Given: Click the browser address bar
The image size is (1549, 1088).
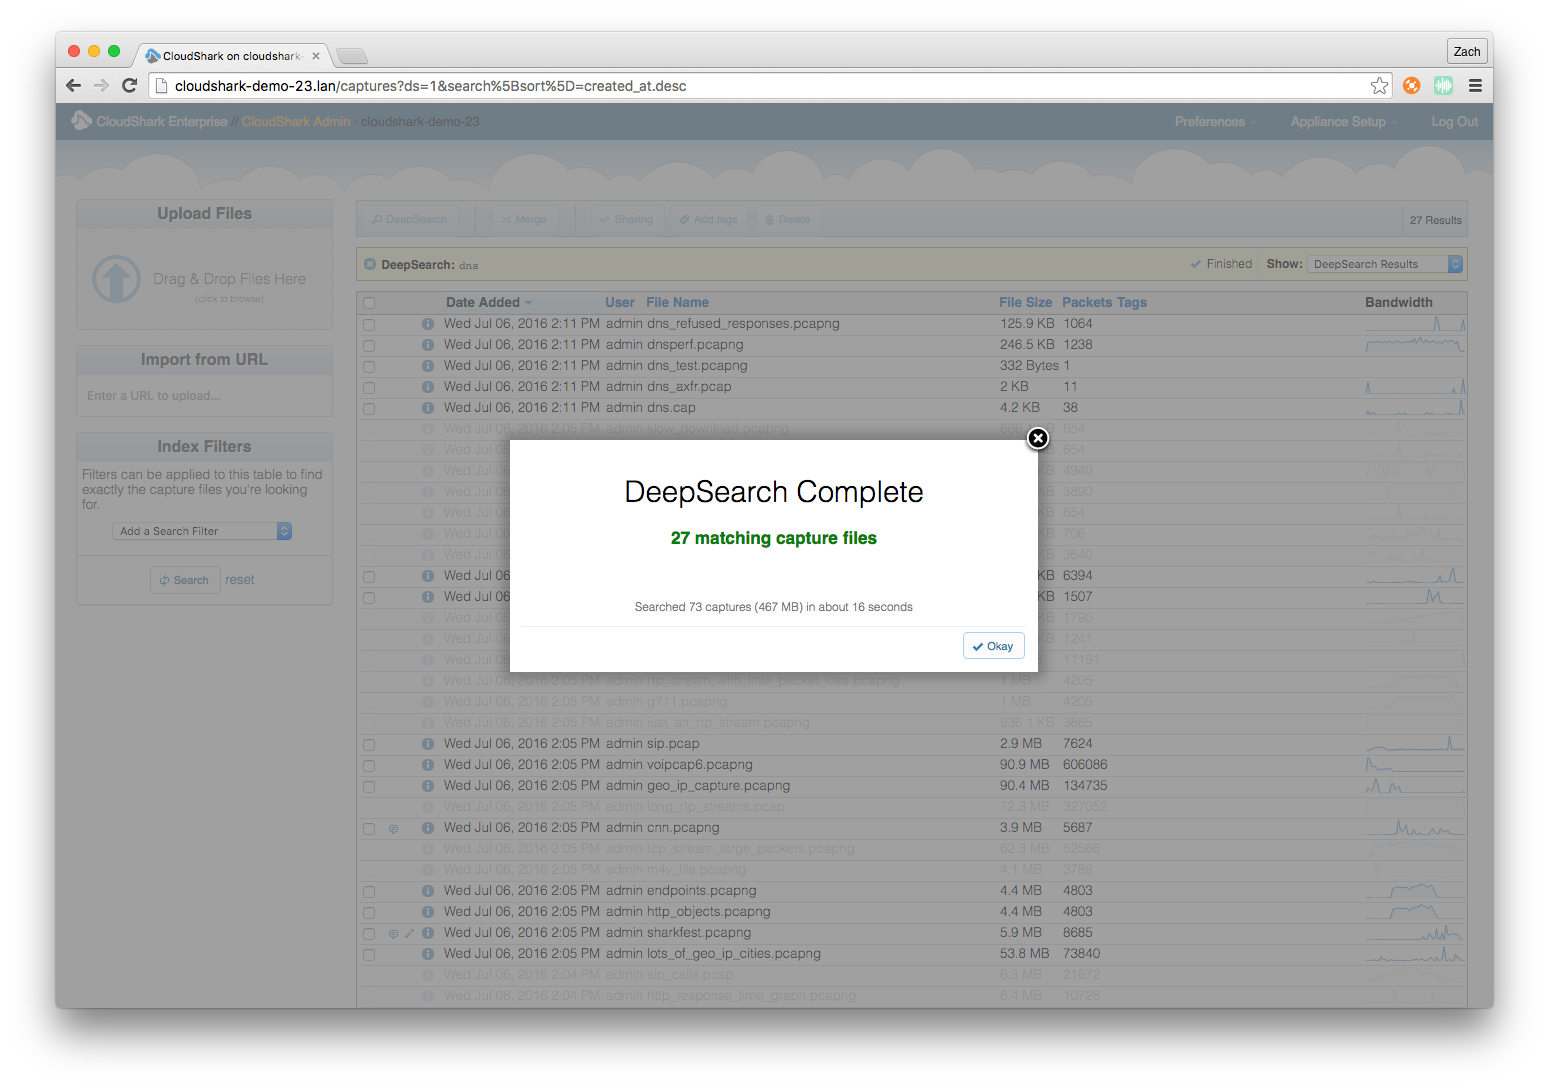Looking at the screenshot, I should [760, 86].
